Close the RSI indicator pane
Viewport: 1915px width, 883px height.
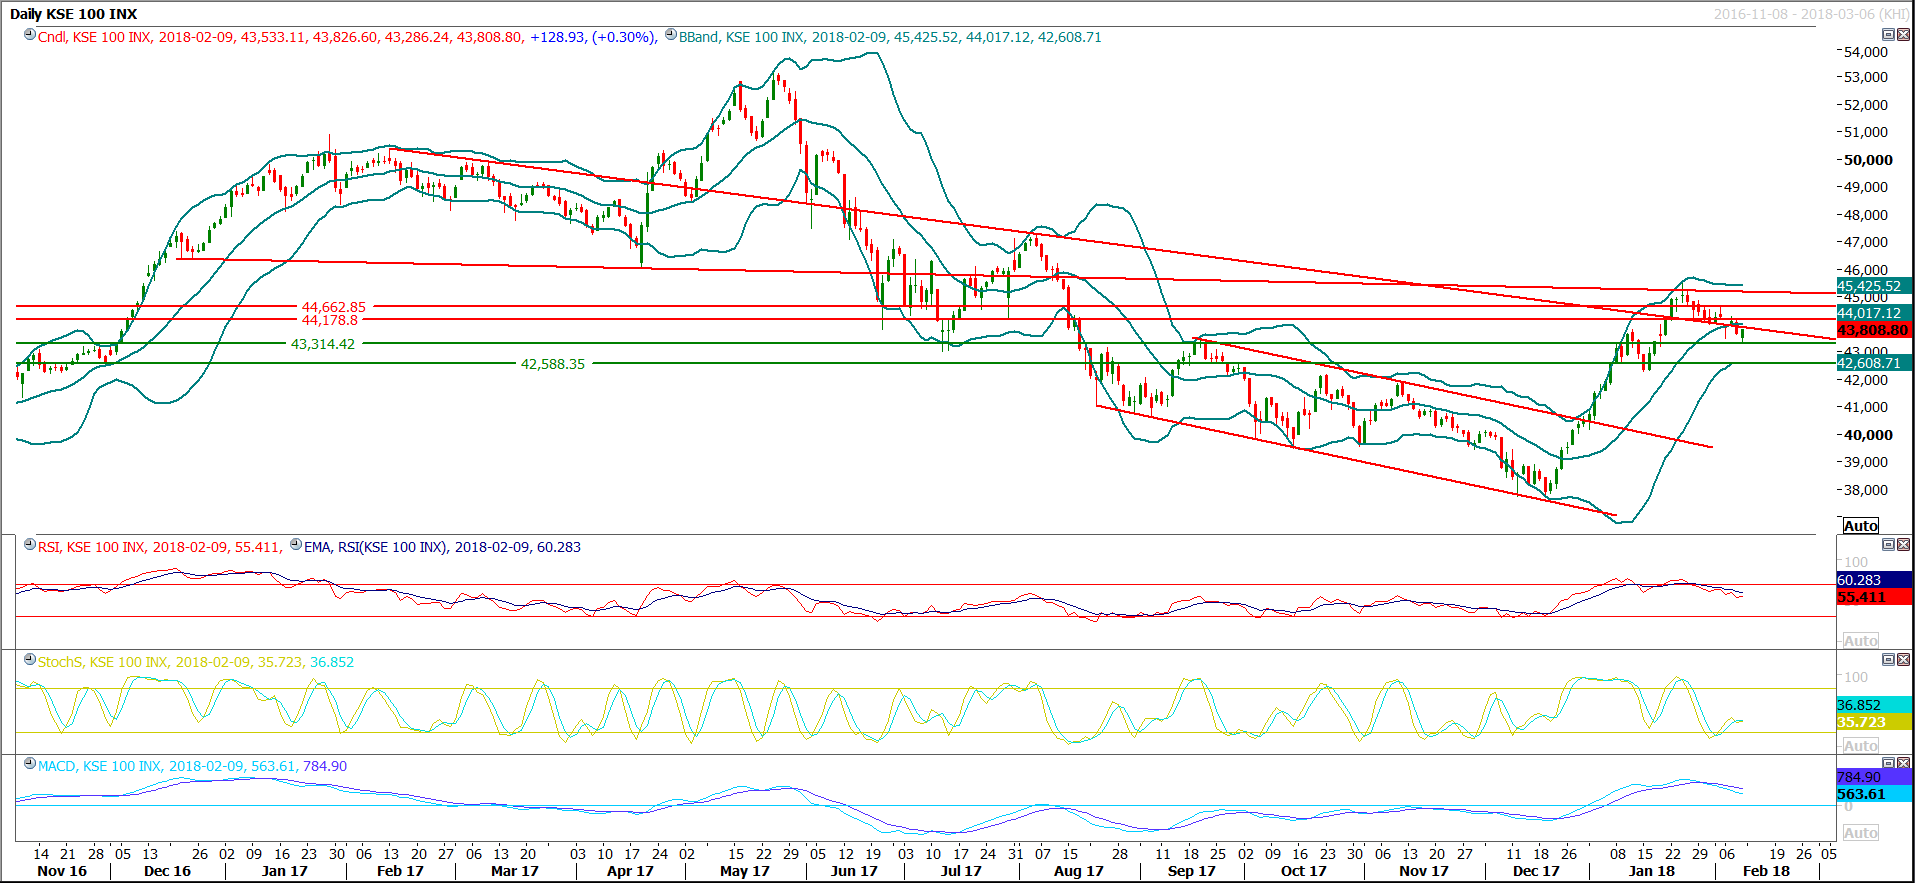[1903, 545]
